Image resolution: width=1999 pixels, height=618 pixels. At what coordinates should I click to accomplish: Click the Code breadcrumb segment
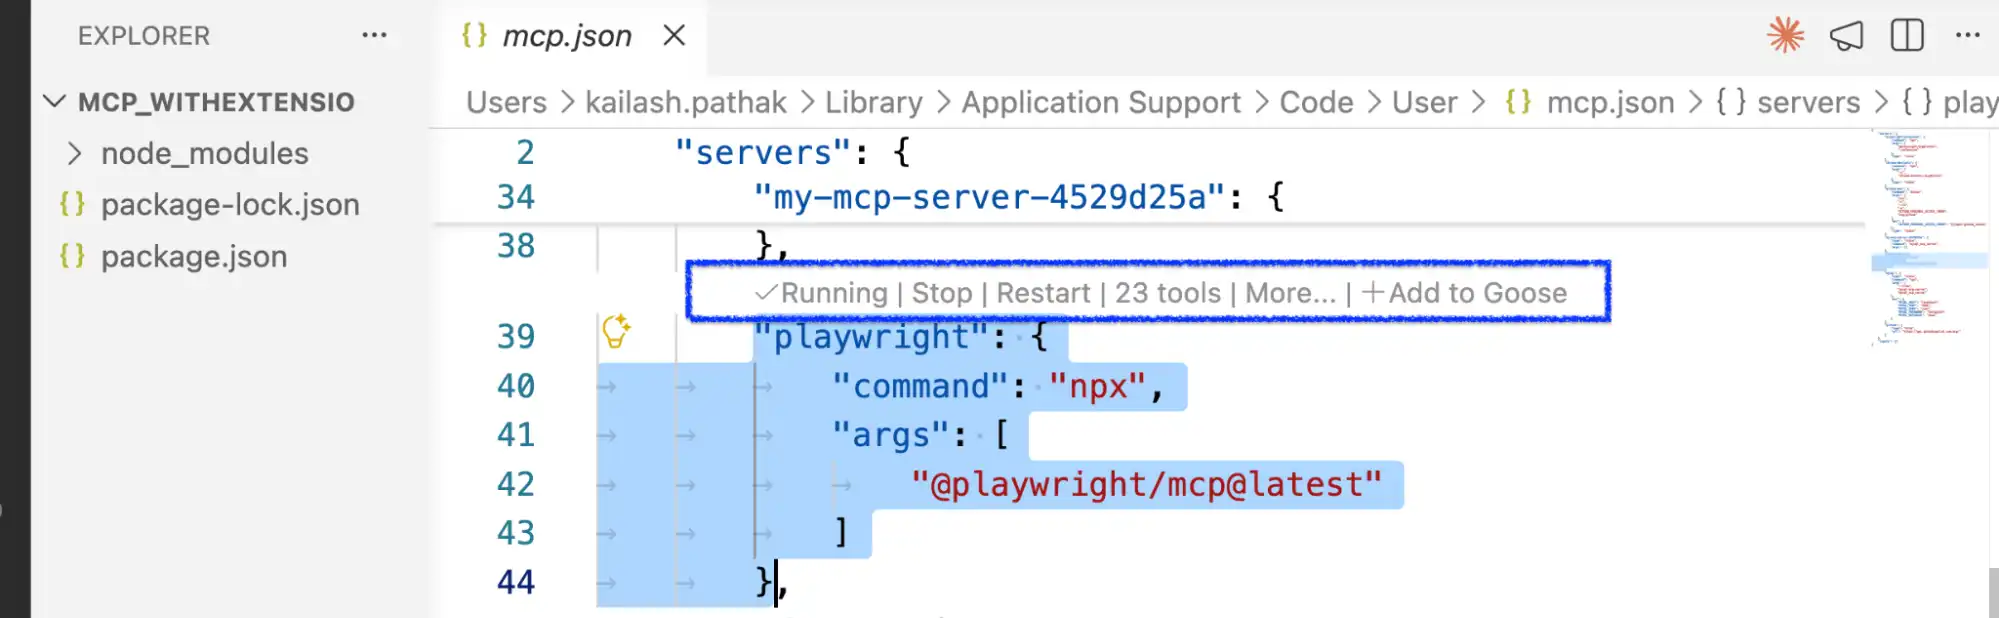(x=1316, y=102)
